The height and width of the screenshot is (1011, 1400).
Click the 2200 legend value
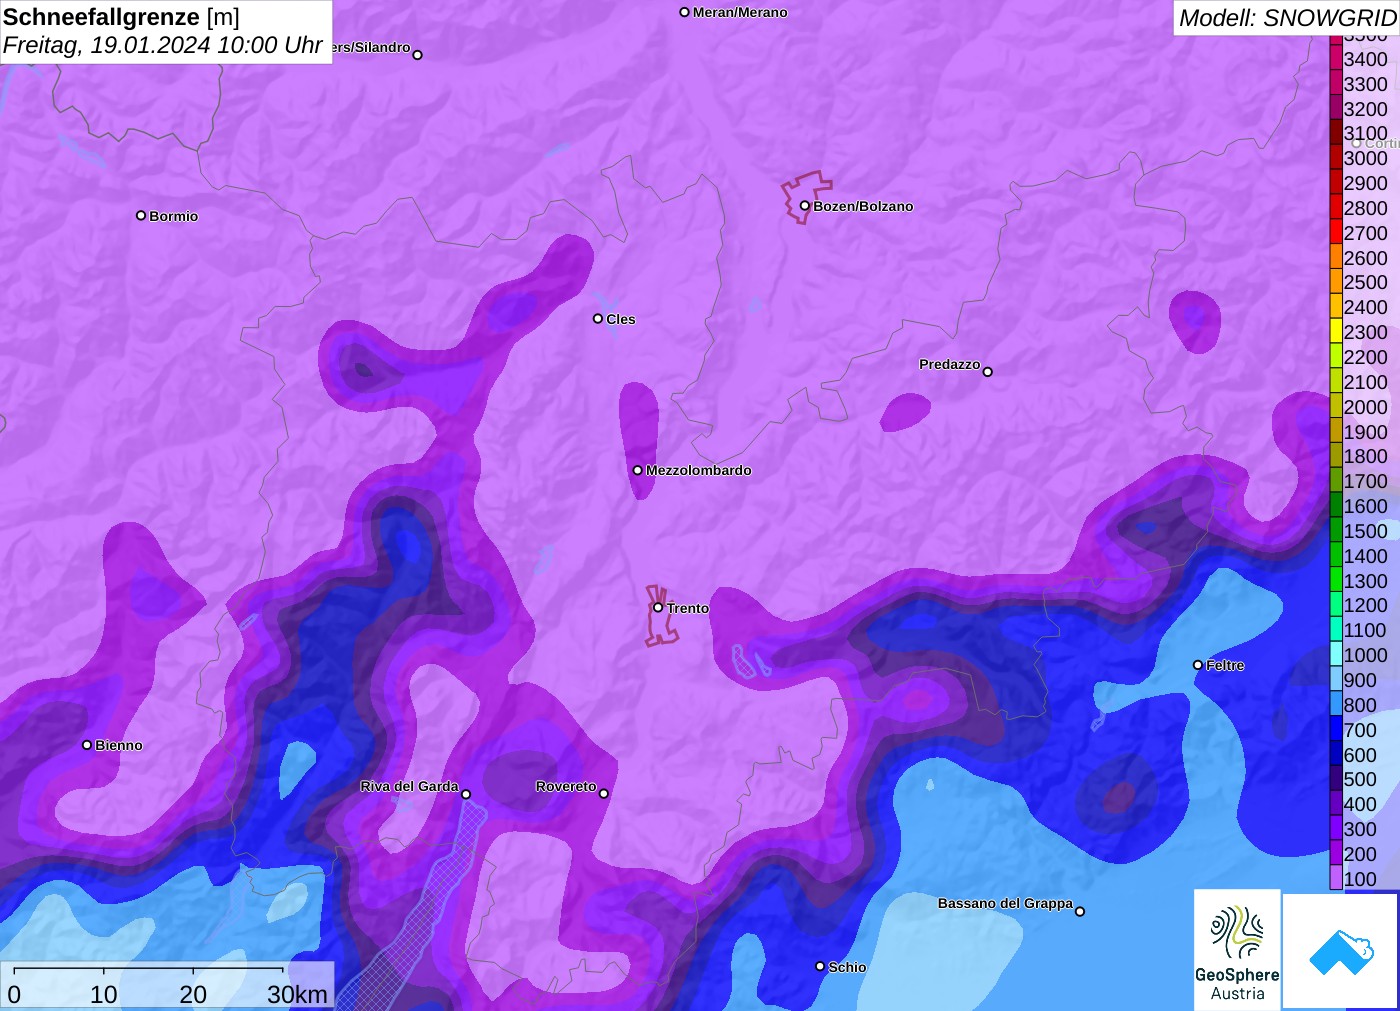(x=1365, y=357)
